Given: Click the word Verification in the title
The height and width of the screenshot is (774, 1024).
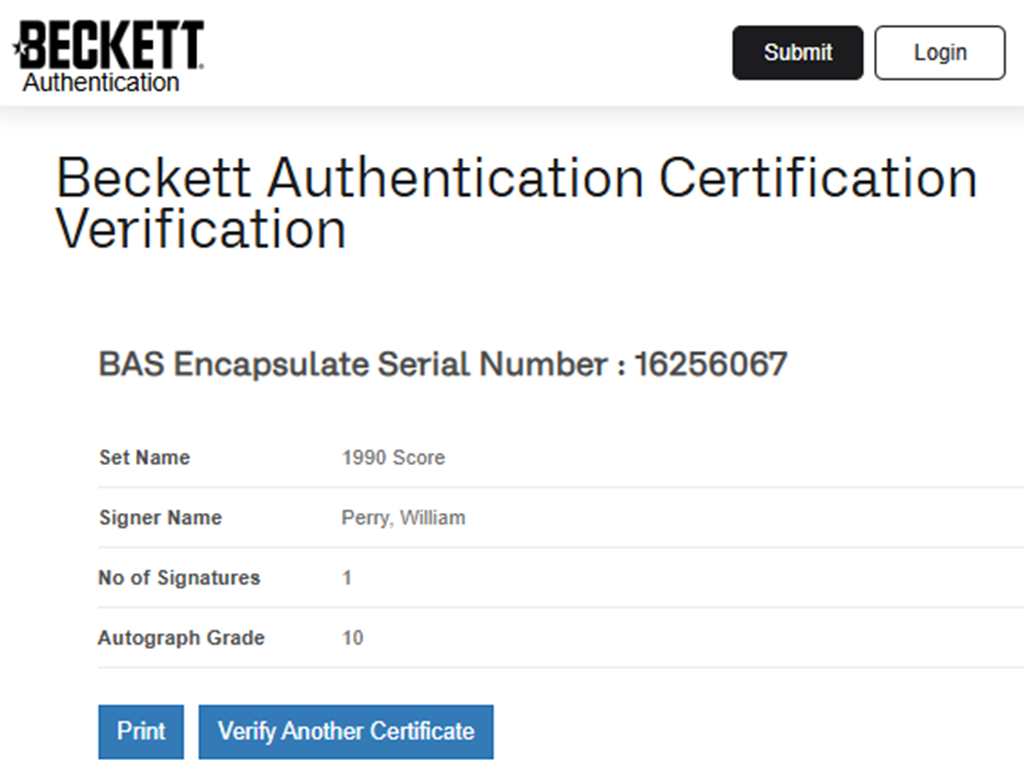Looking at the screenshot, I should (201, 229).
